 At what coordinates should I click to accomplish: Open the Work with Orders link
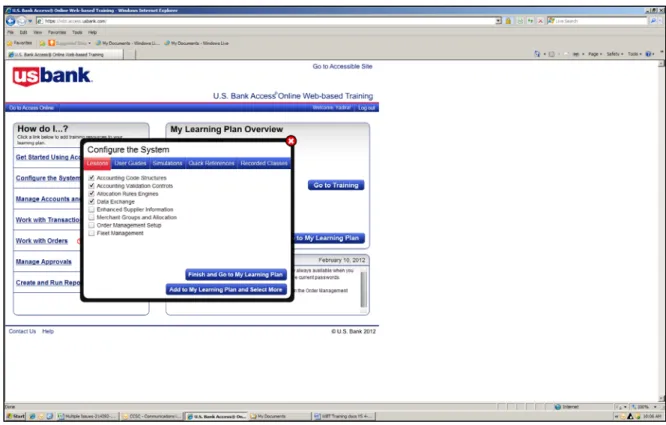pos(42,241)
